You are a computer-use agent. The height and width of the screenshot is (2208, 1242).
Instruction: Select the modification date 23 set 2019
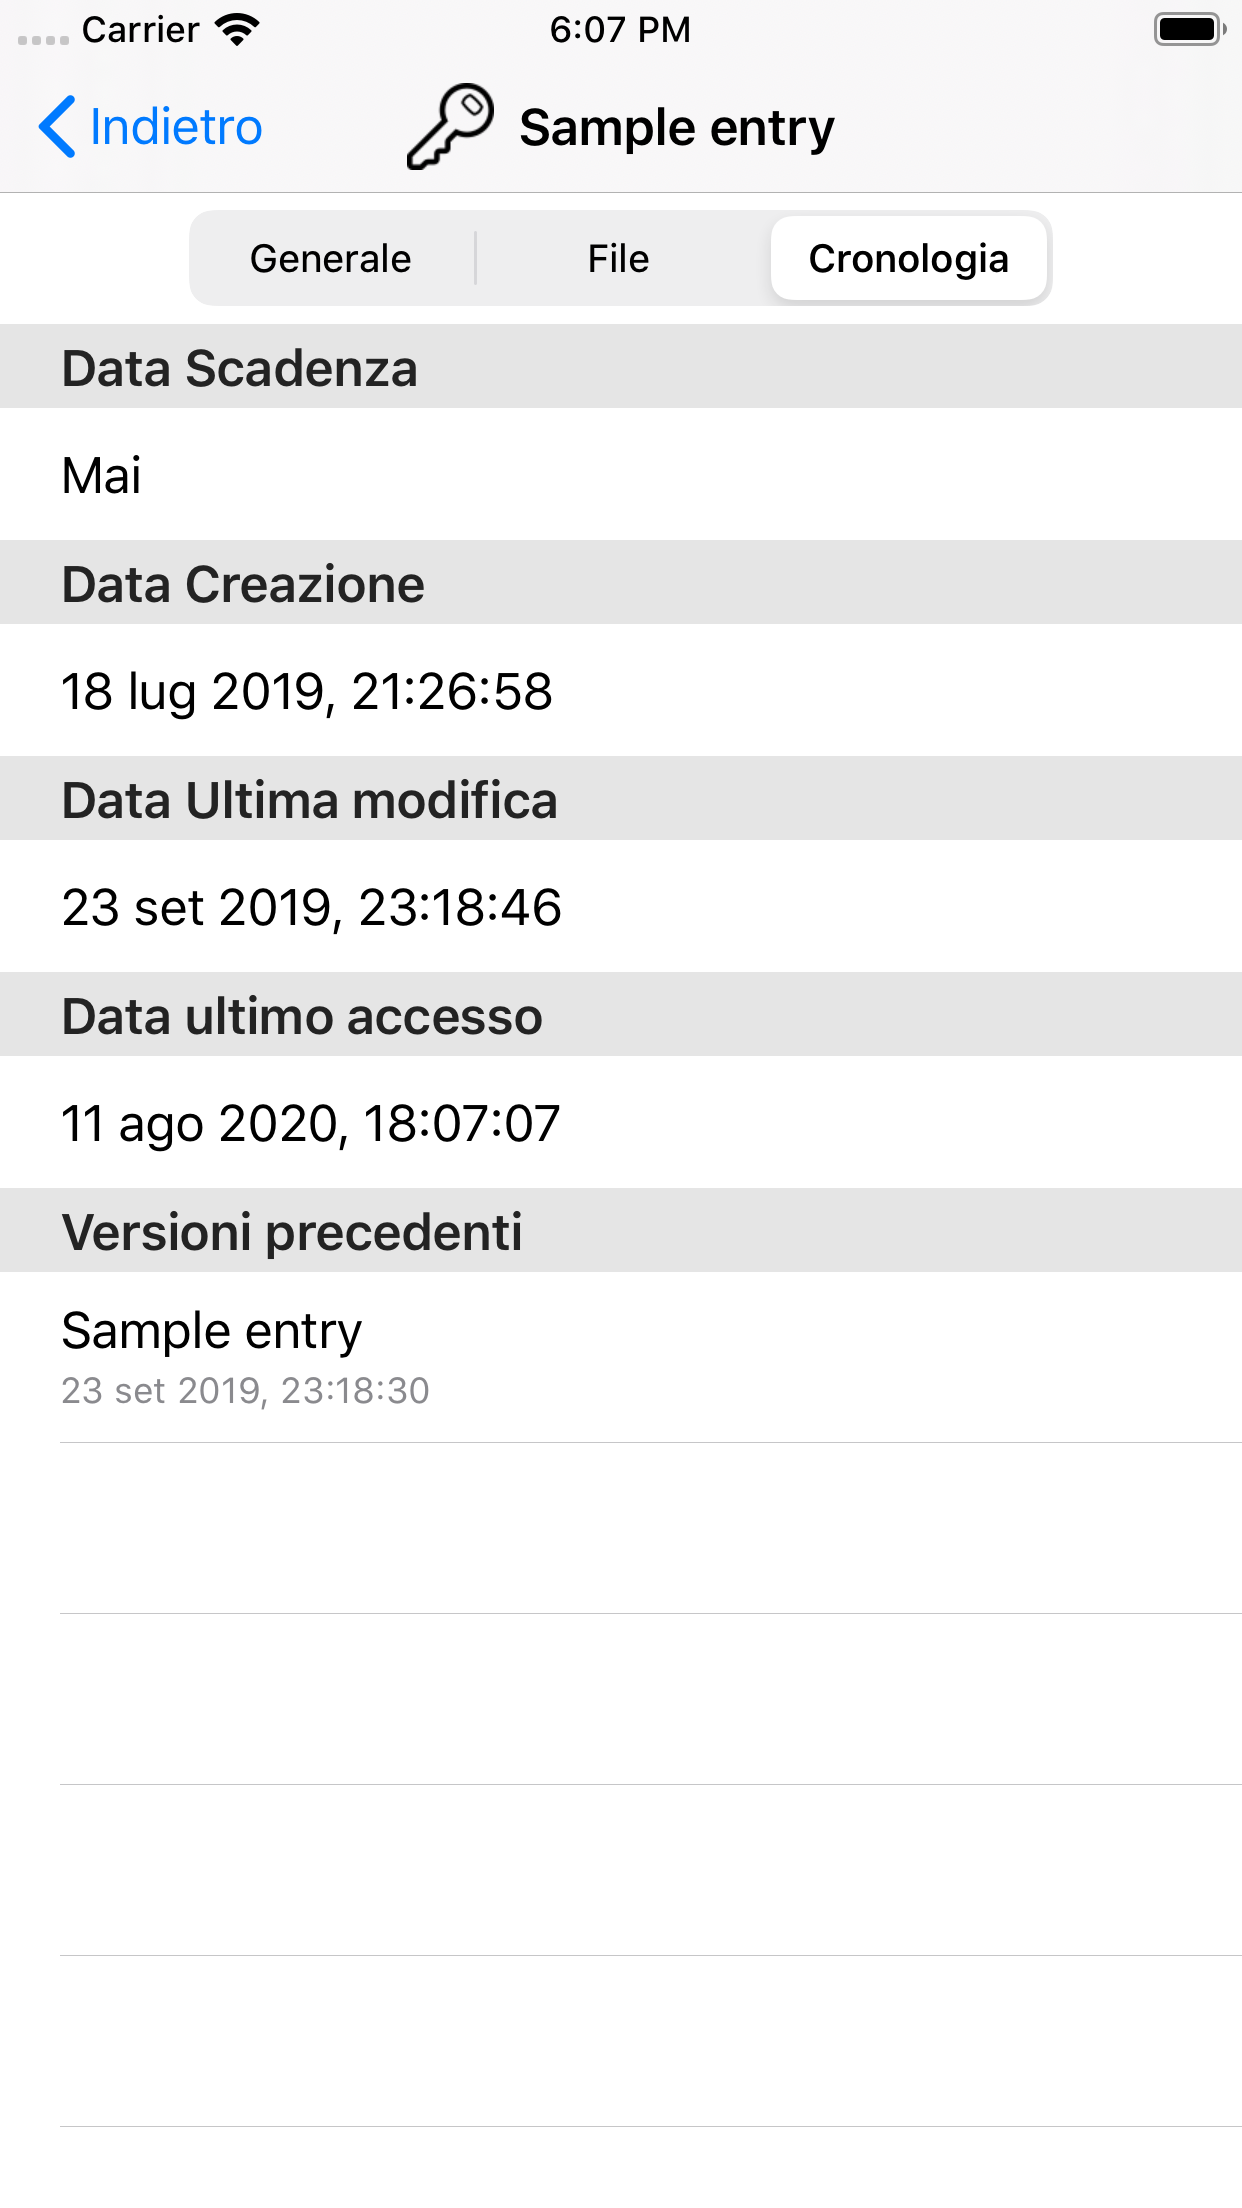coord(312,907)
